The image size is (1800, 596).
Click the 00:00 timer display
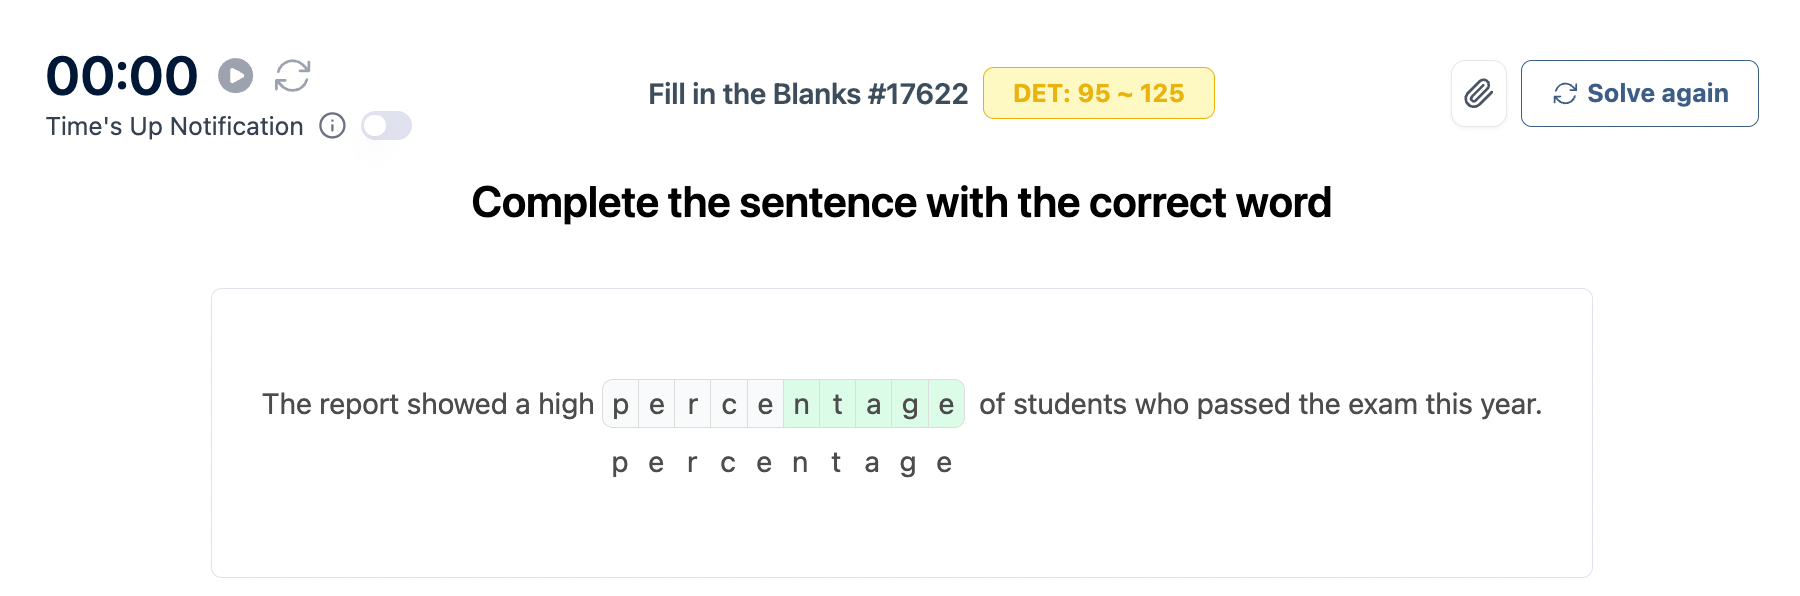coord(122,76)
